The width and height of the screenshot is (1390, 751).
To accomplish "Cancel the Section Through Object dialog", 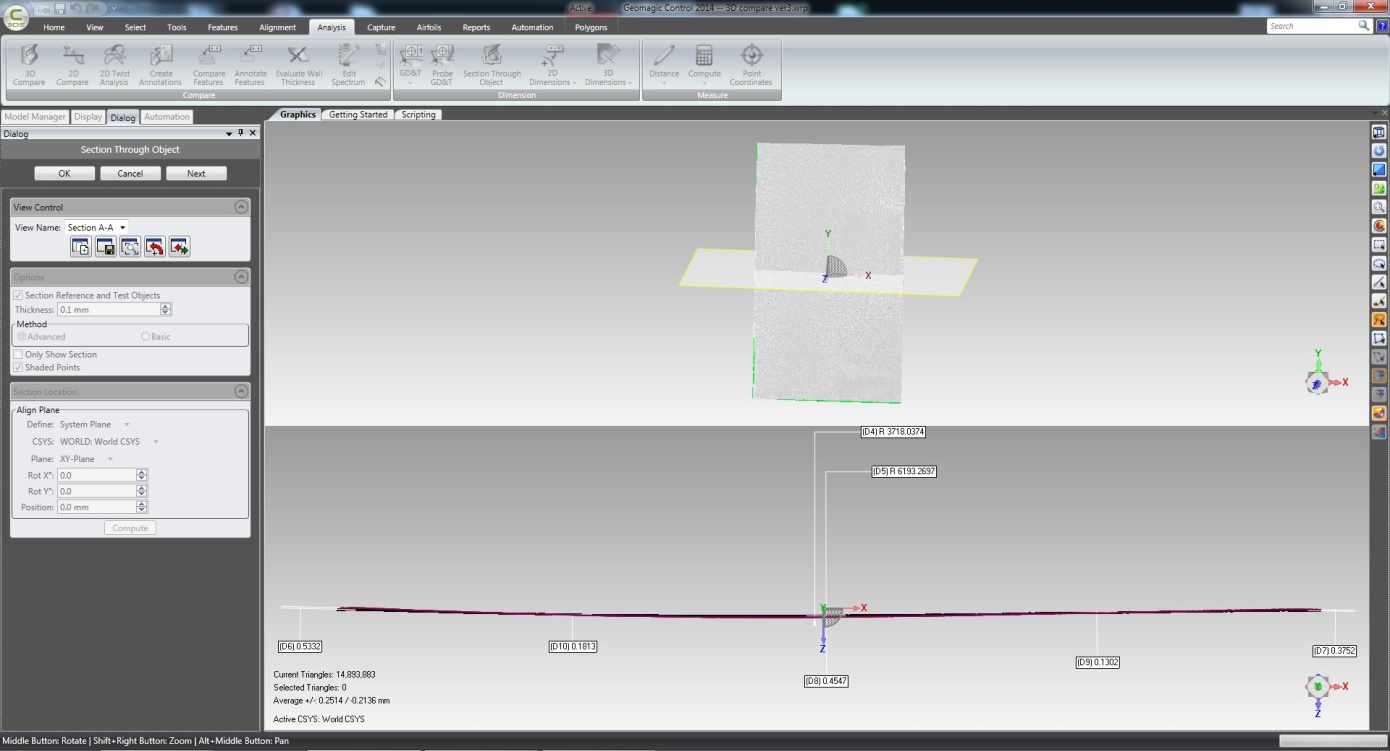I will tap(130, 173).
